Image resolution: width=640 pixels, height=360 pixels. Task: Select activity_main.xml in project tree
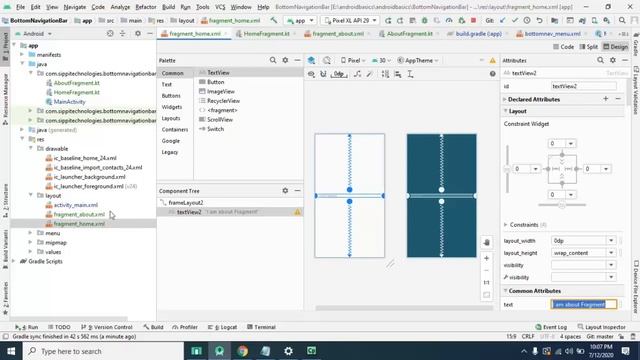[x=76, y=205]
